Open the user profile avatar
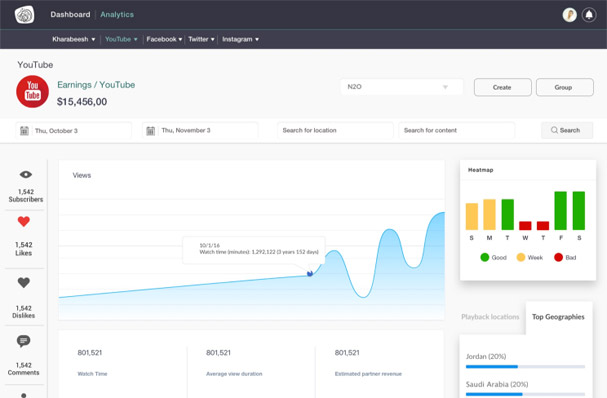607x398 pixels. (569, 15)
